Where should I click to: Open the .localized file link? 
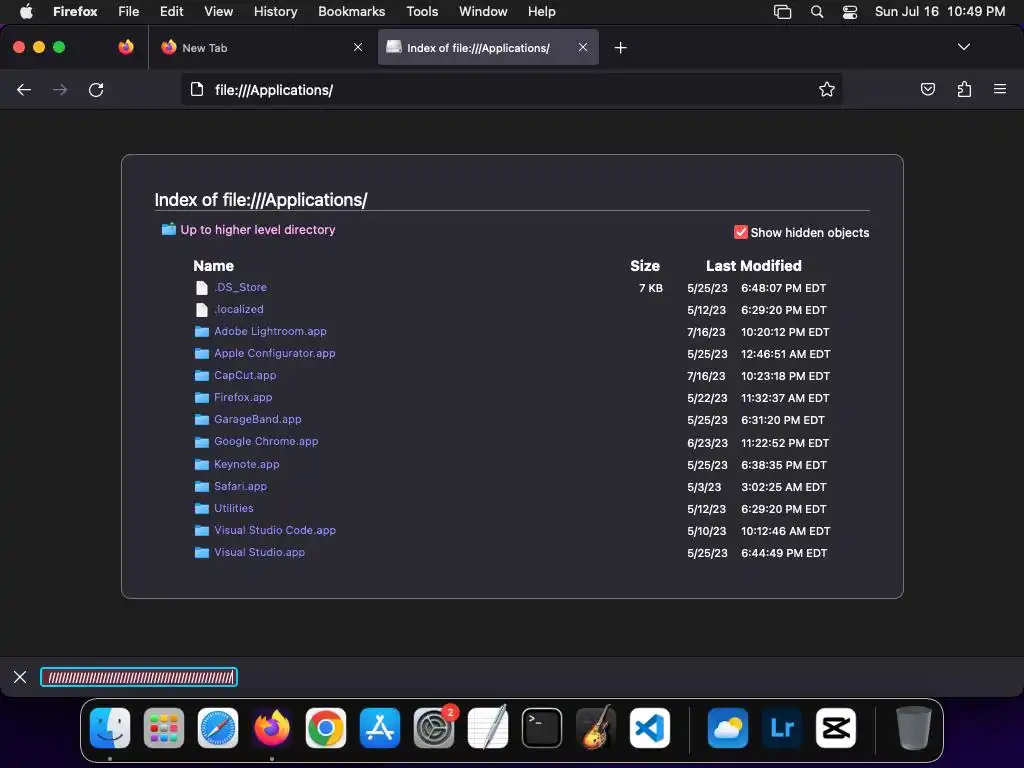[239, 310]
